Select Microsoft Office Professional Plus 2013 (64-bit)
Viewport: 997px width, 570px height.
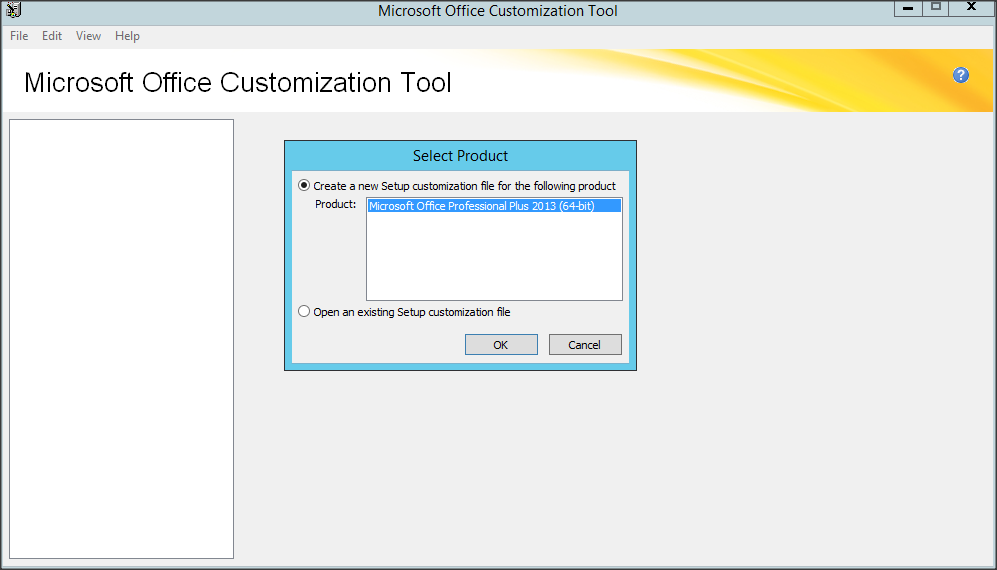click(482, 206)
